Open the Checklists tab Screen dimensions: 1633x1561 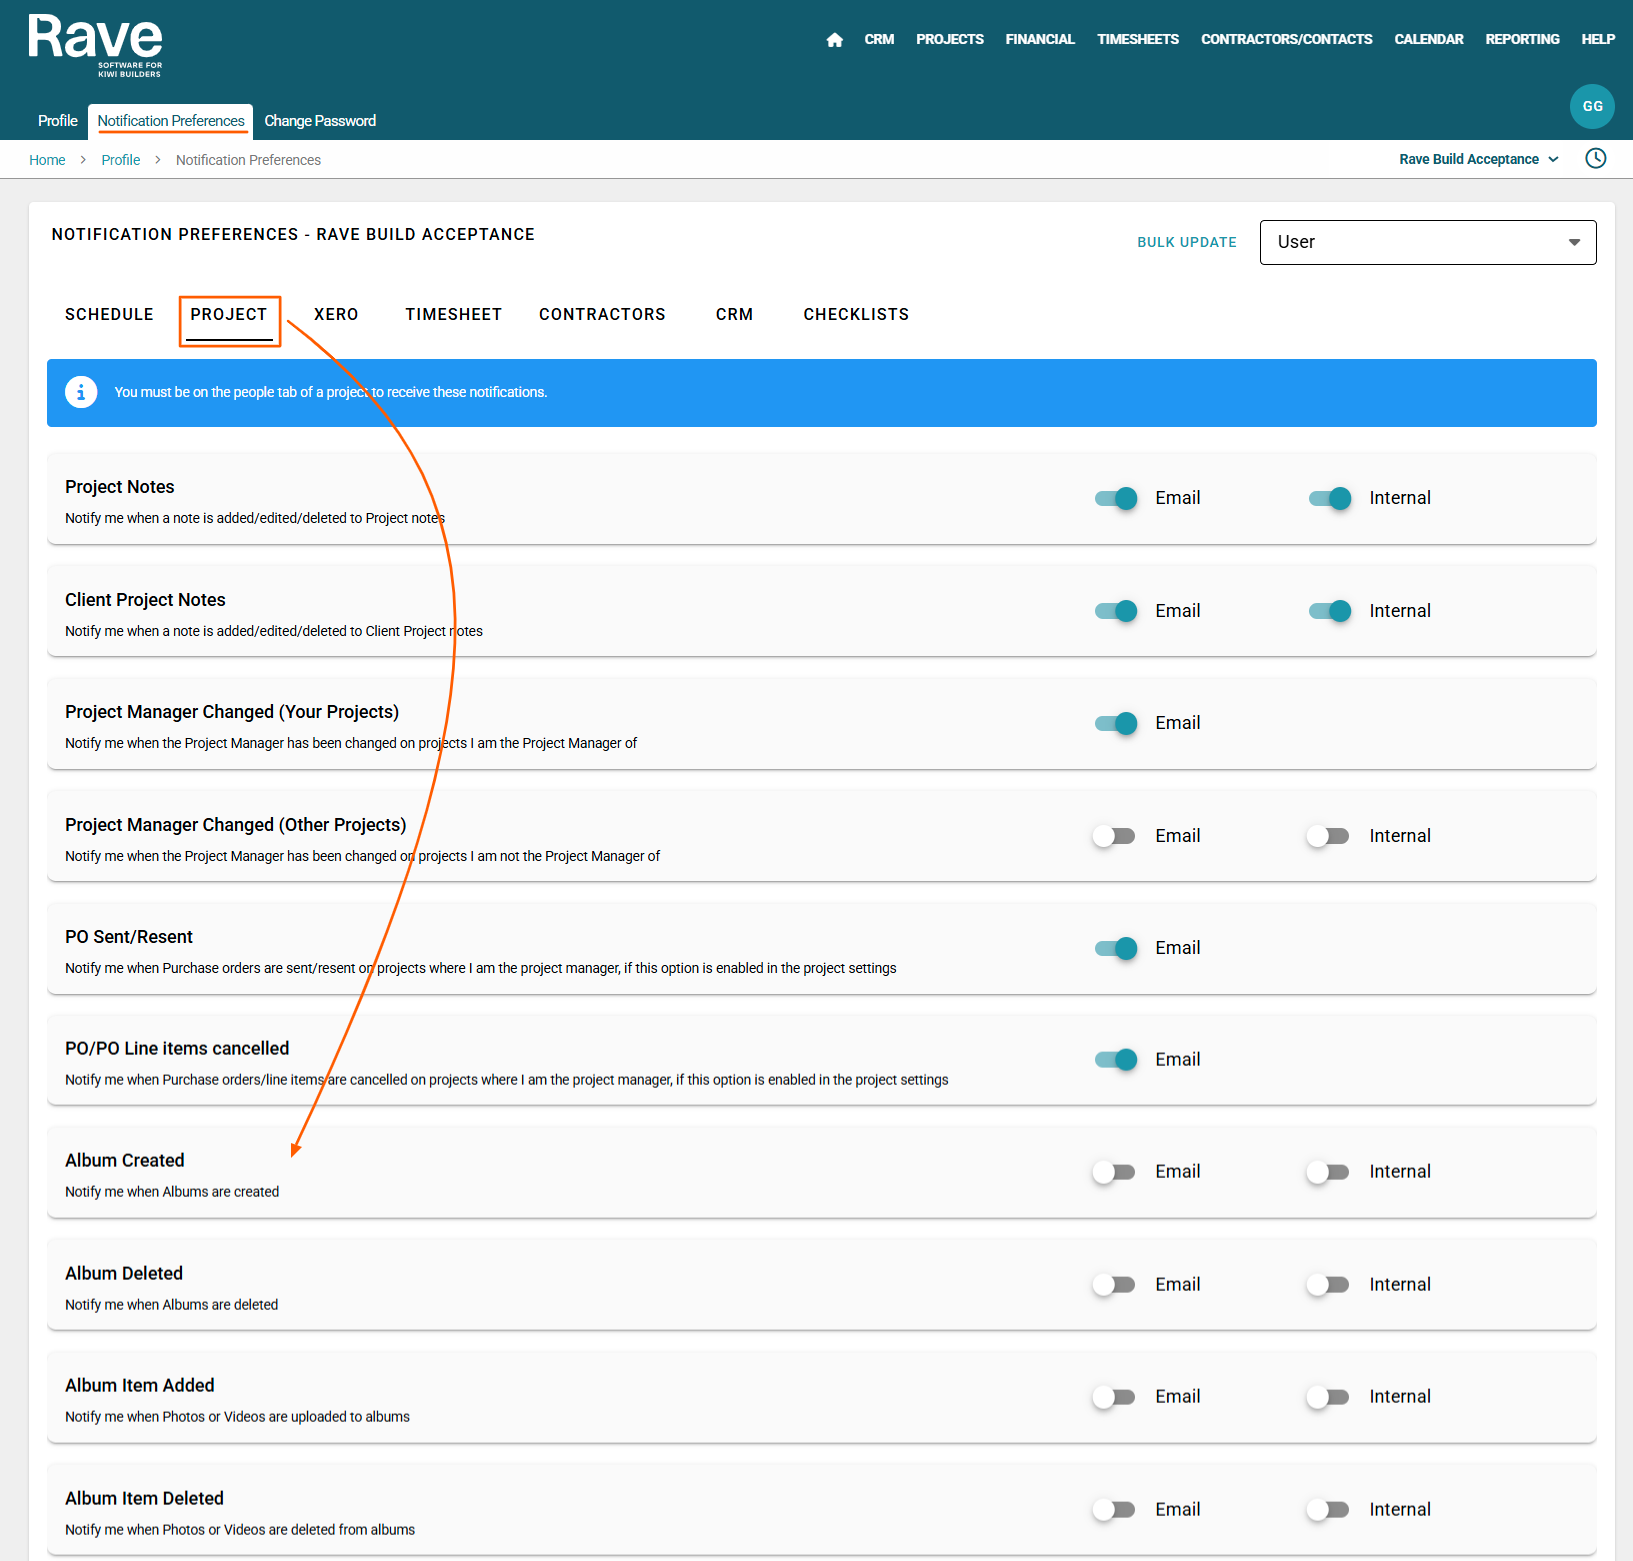pos(856,314)
